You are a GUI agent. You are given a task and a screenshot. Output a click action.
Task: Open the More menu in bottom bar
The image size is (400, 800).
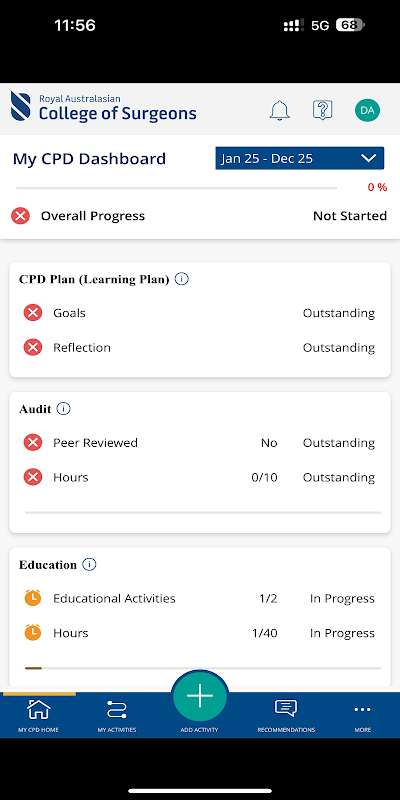pos(363,715)
